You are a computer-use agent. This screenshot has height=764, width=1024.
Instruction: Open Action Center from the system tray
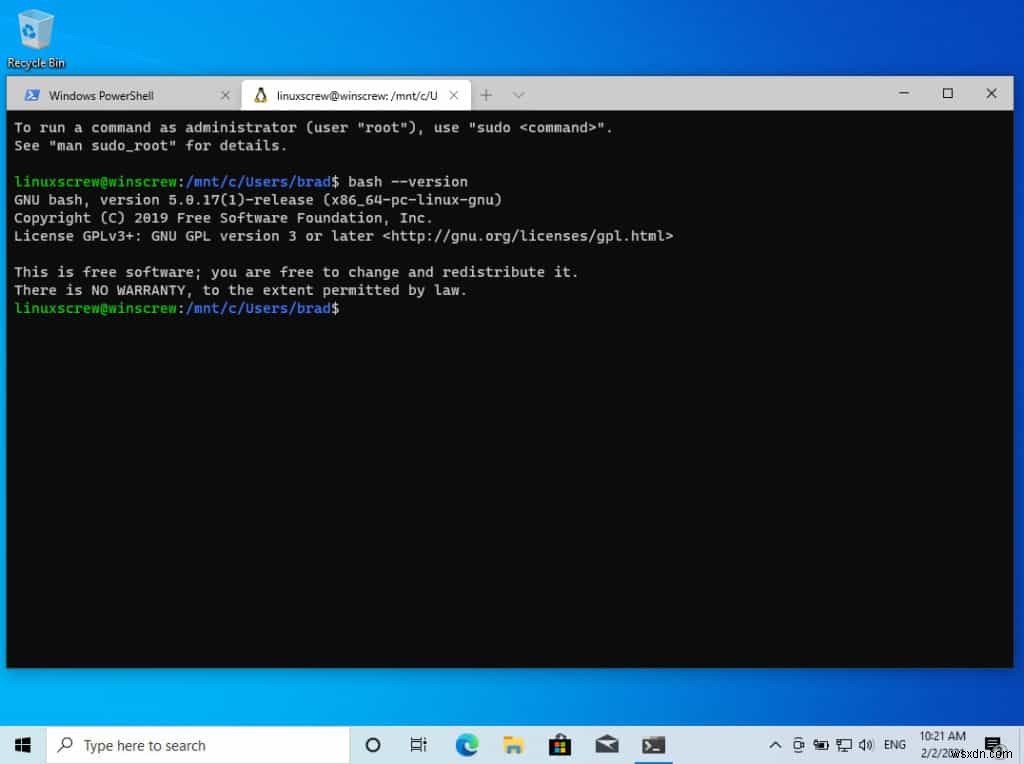click(993, 744)
